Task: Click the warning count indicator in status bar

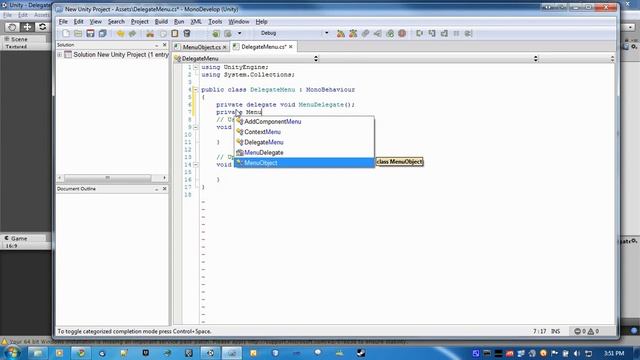Action: click(x=593, y=331)
